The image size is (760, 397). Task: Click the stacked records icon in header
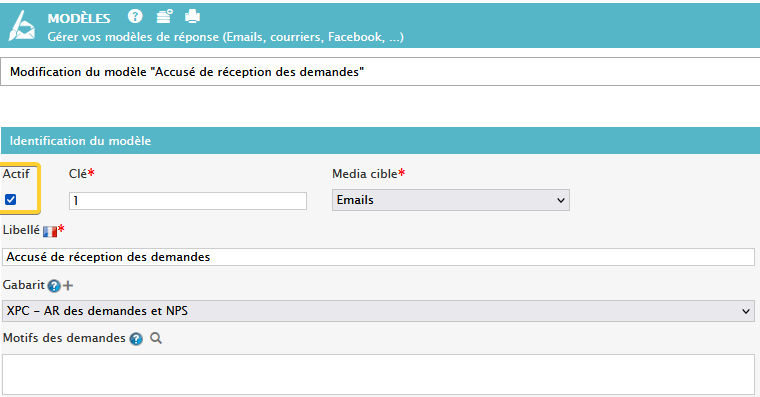coord(164,16)
